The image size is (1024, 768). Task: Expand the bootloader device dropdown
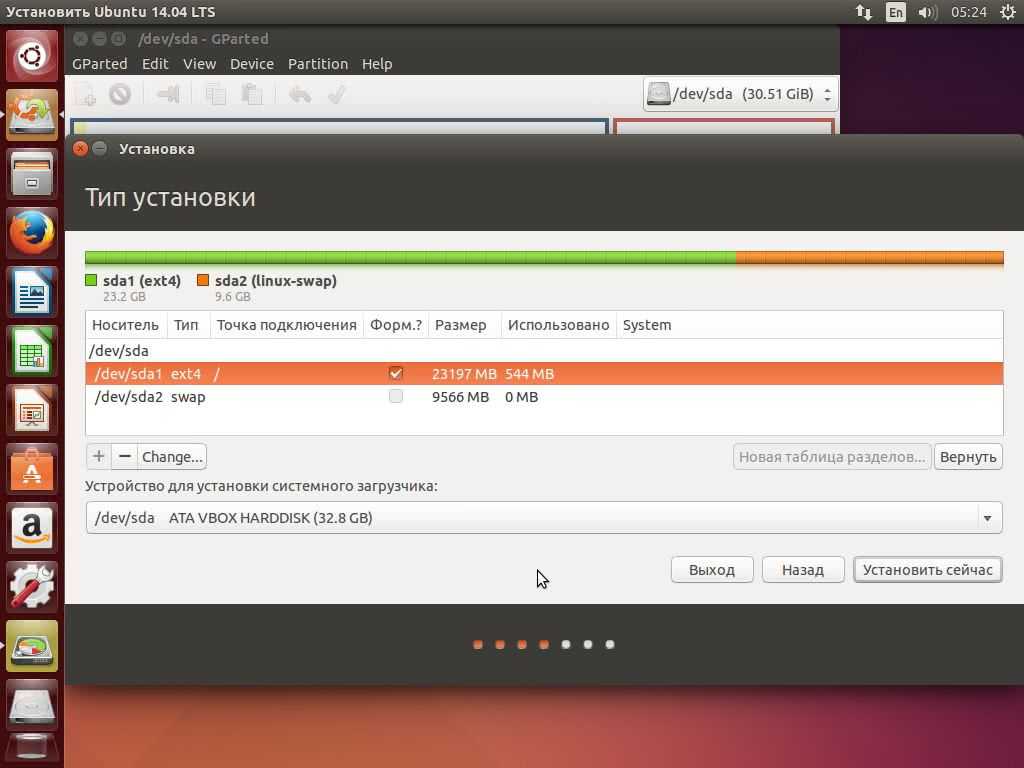click(x=986, y=518)
